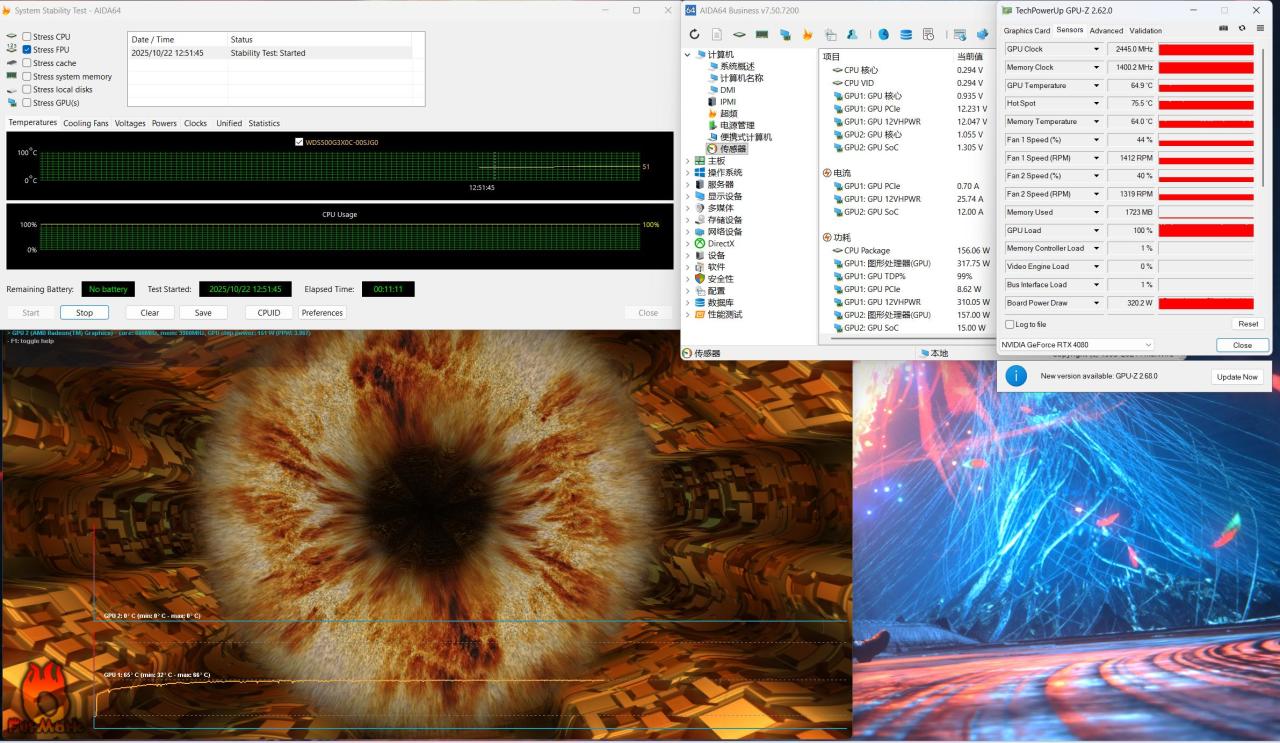Enable Log to file in GPU-Z
Screen dimensions: 1280x743
1009,324
